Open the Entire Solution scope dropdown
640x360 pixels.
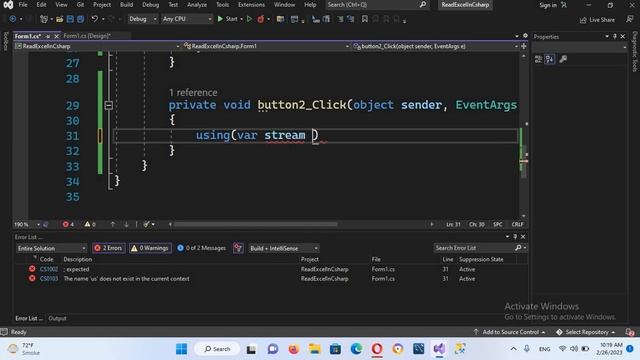click(51, 248)
